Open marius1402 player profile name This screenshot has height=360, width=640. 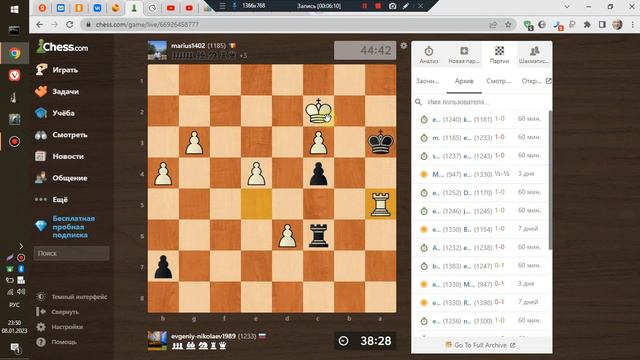tap(188, 46)
